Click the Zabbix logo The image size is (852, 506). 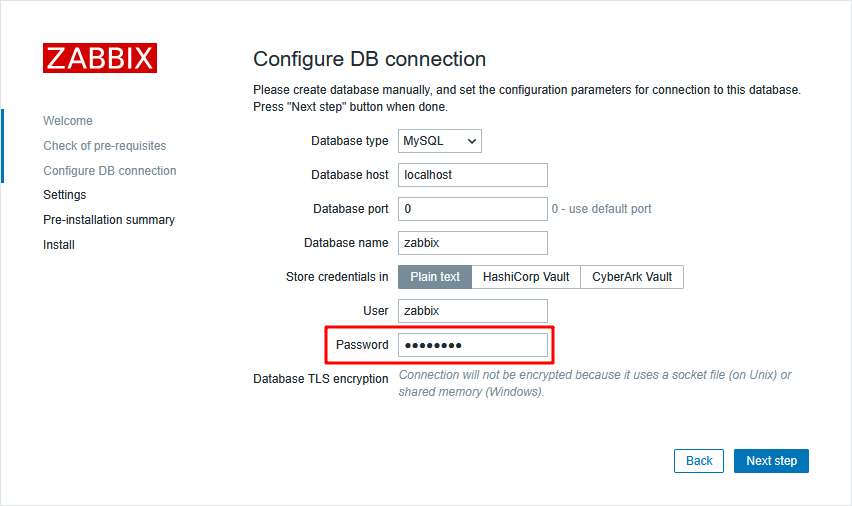[100, 58]
